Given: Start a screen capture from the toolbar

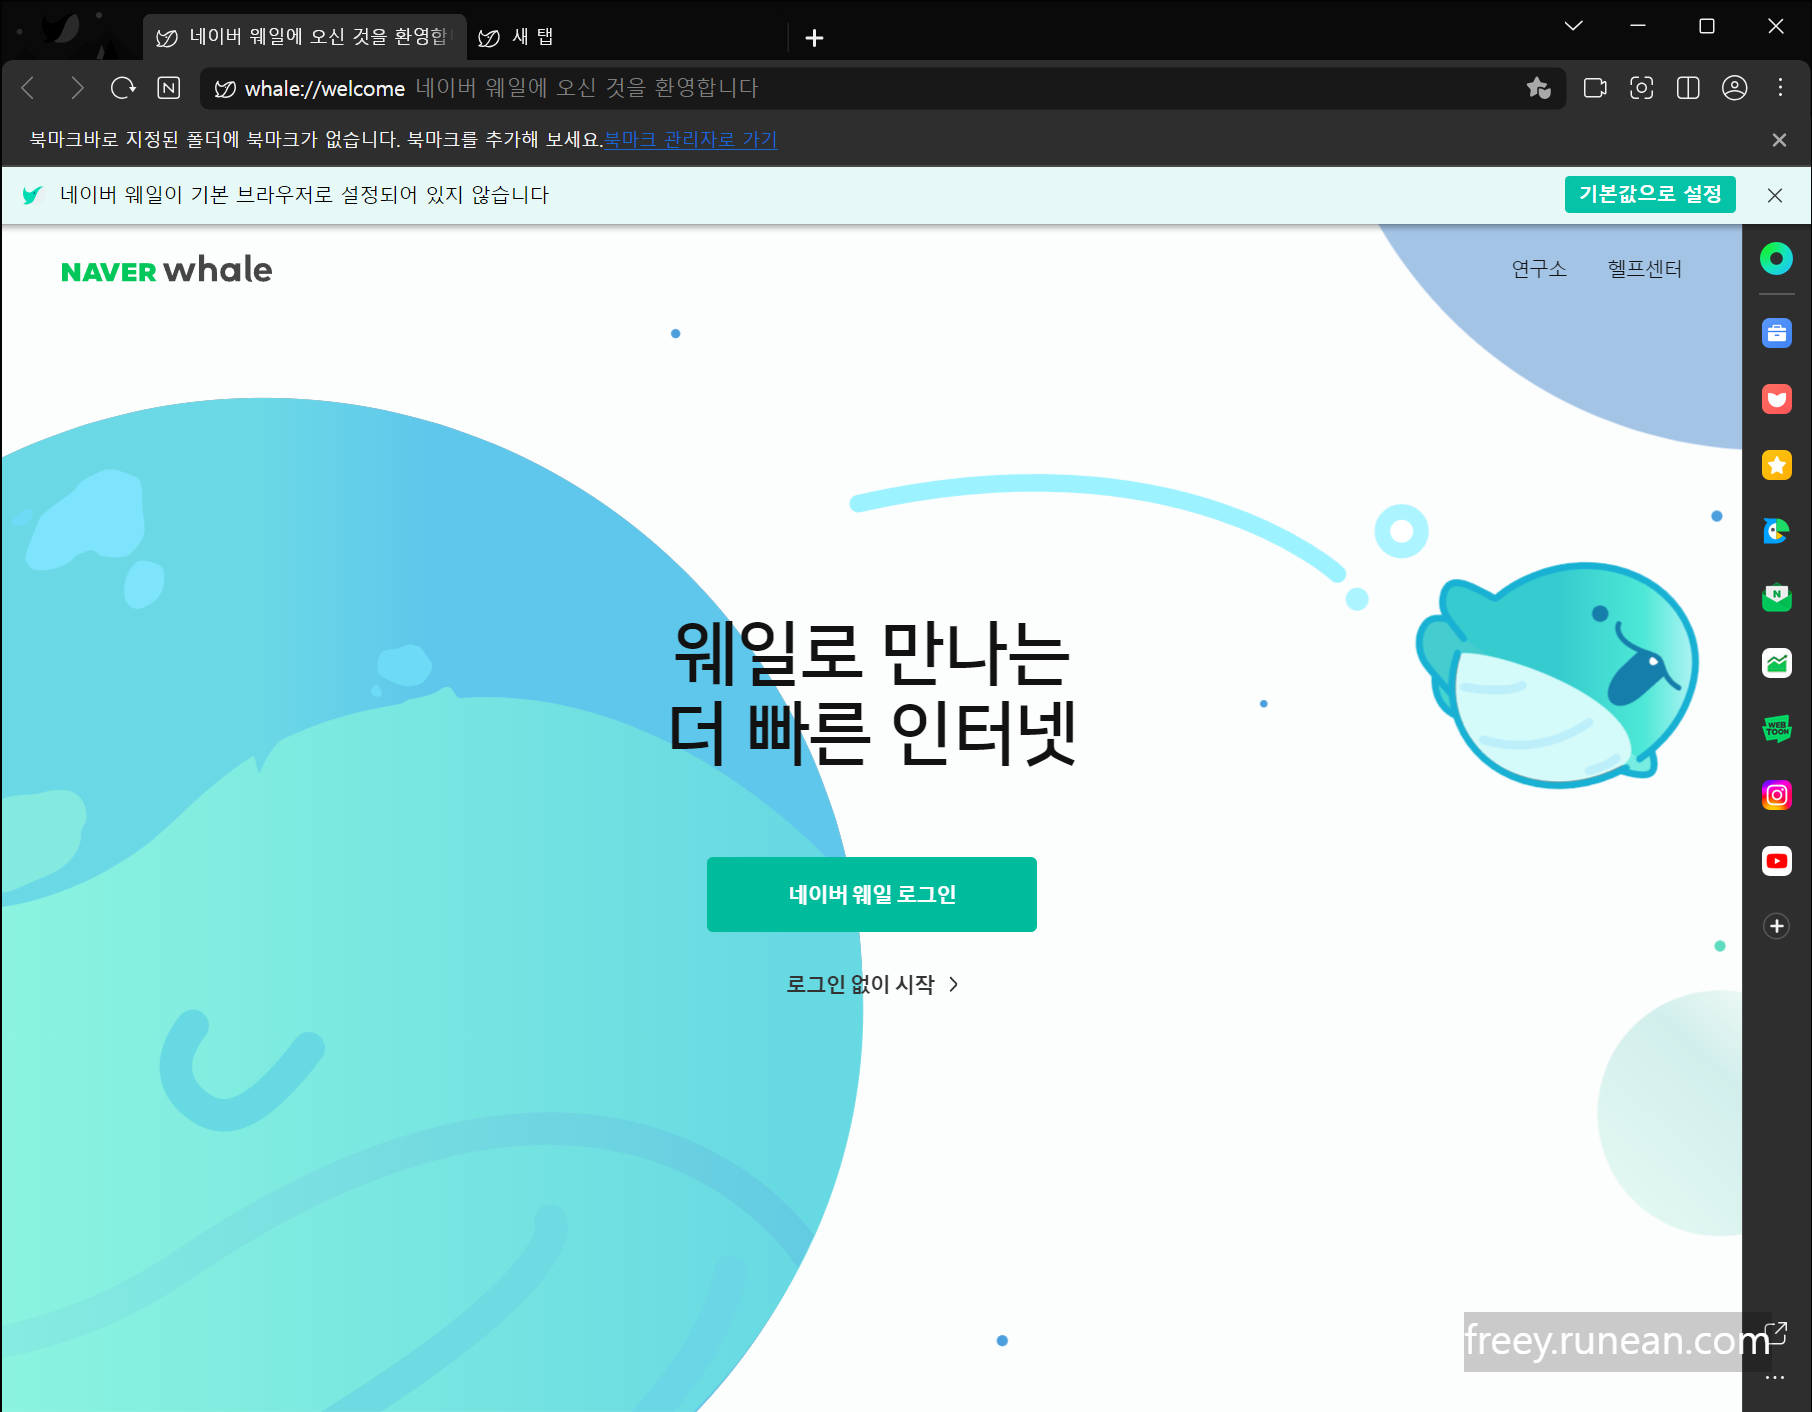Looking at the screenshot, I should (1642, 88).
